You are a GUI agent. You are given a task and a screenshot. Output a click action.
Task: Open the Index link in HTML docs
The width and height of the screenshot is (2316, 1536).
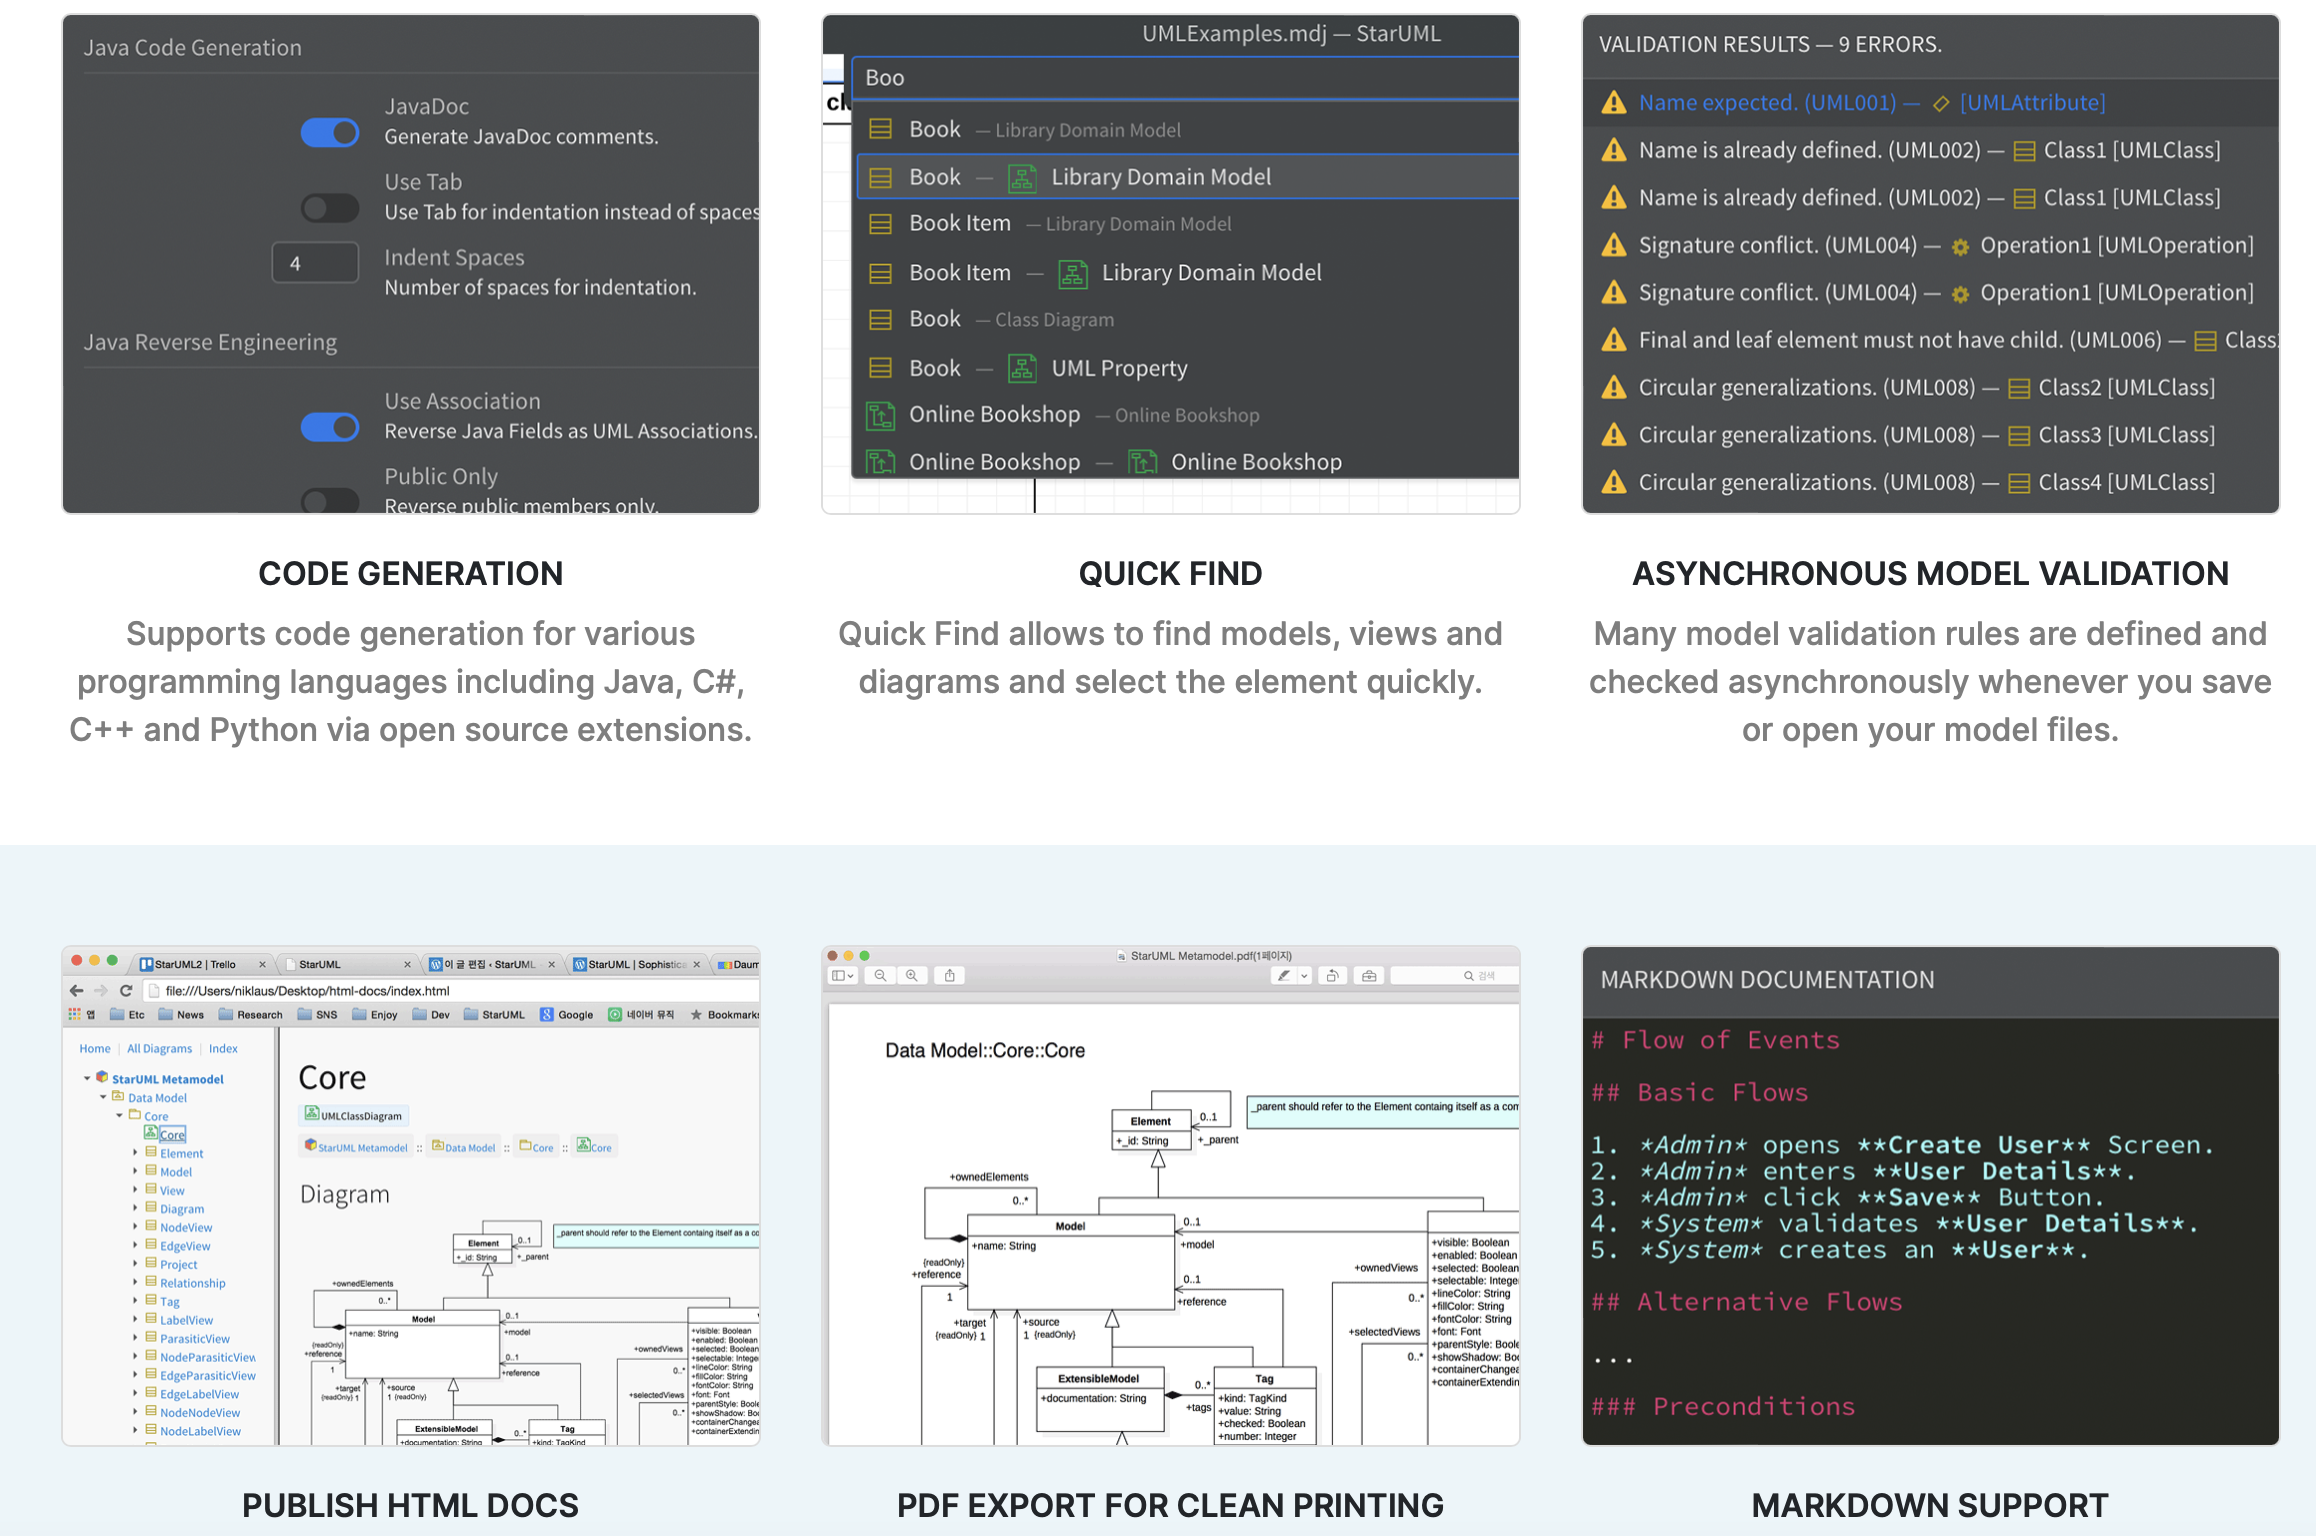coord(223,1048)
